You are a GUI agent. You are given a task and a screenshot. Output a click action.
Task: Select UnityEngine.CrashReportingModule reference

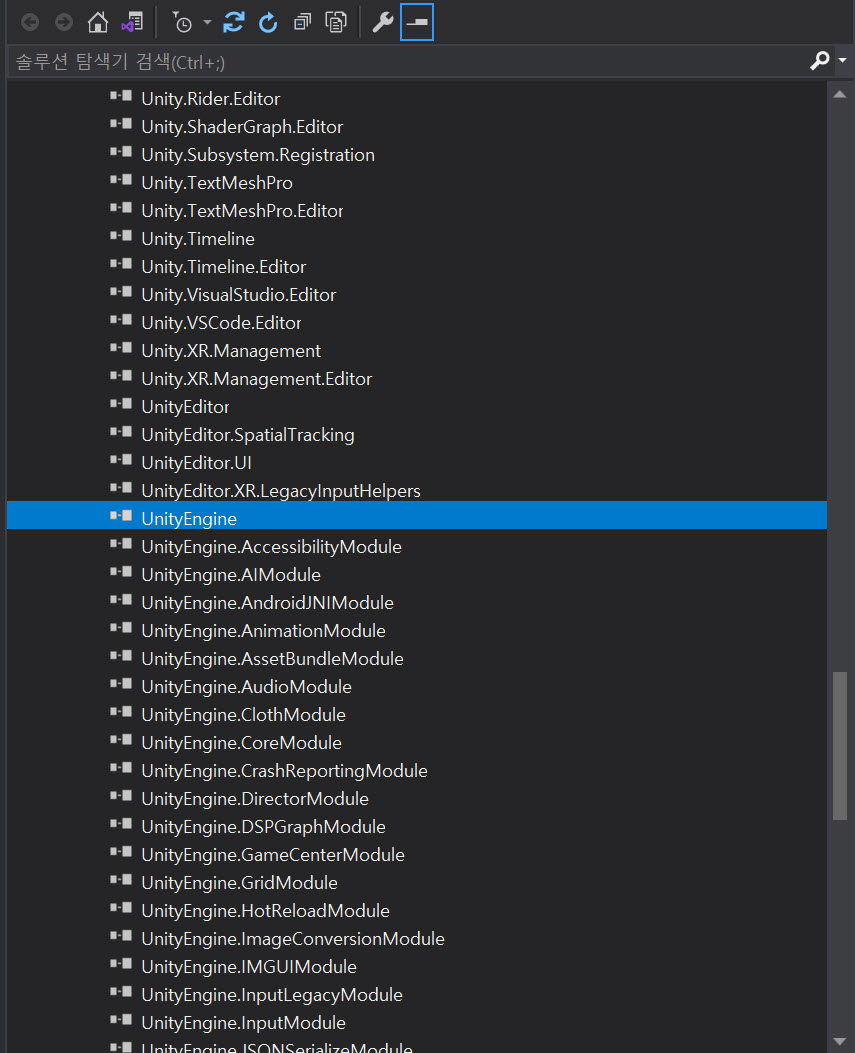click(284, 771)
